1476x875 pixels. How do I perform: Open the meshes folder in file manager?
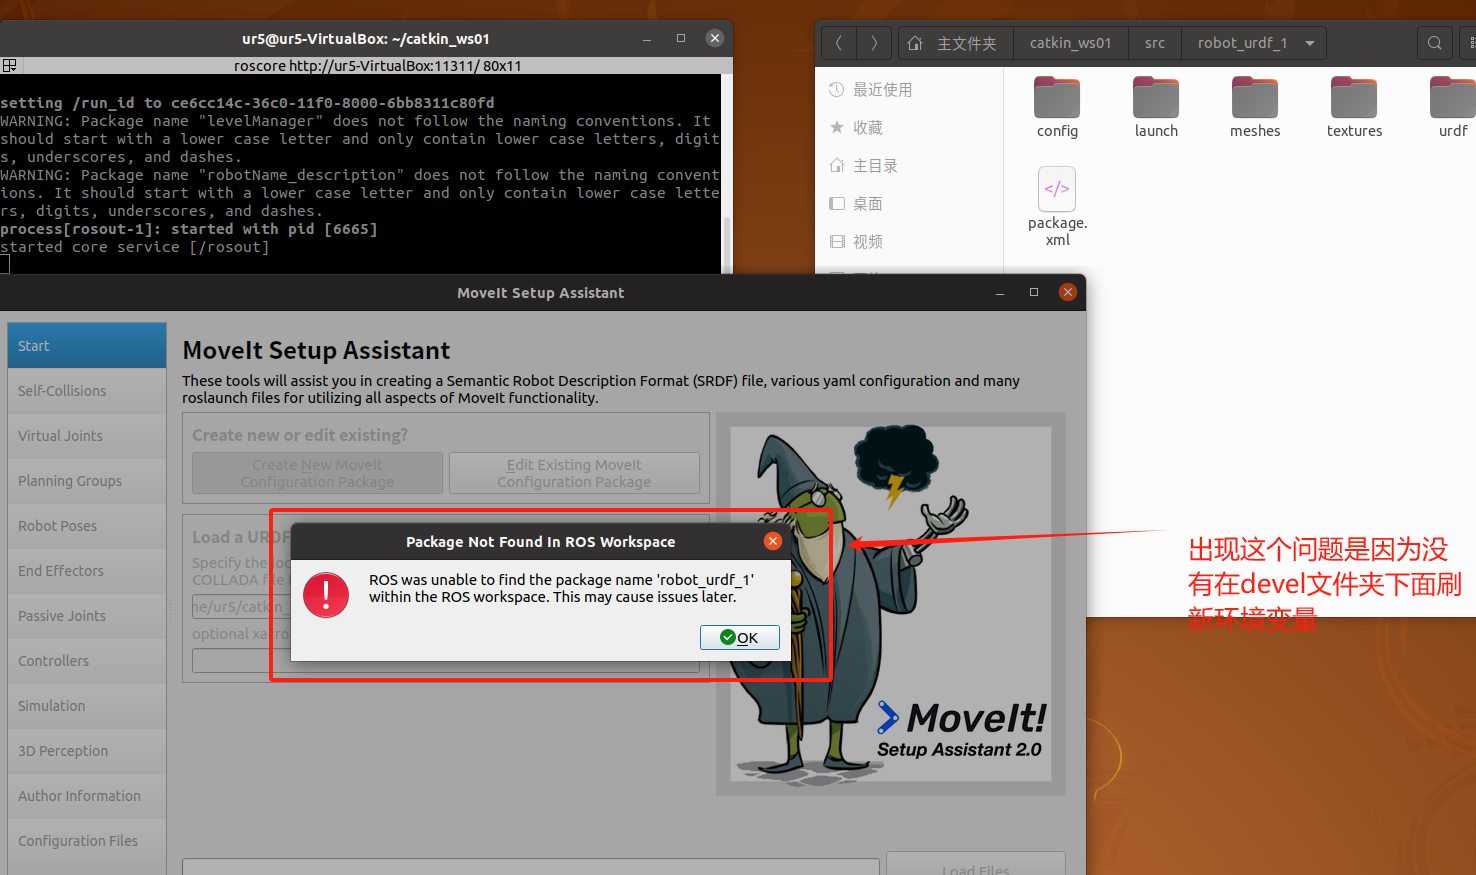pos(1255,107)
